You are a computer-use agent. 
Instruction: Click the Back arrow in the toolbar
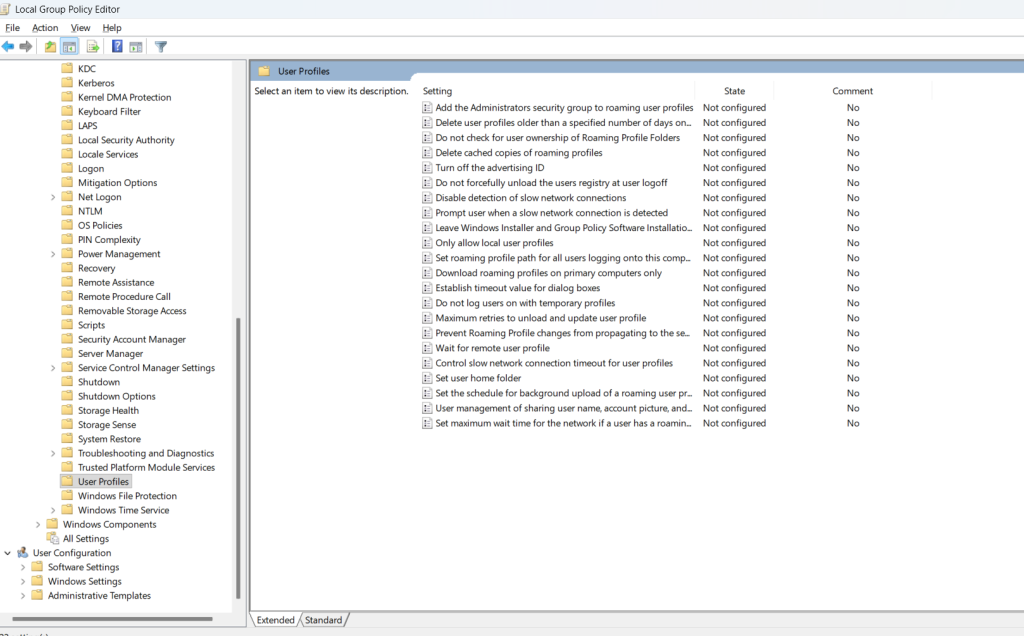(9, 47)
